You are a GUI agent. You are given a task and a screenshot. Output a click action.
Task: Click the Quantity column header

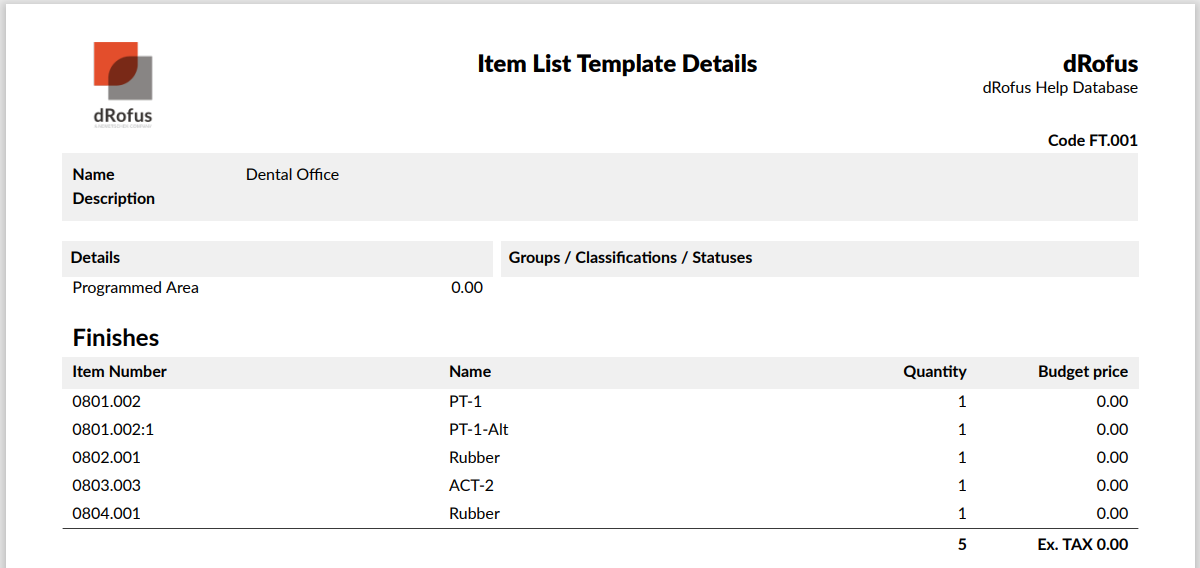coord(935,372)
